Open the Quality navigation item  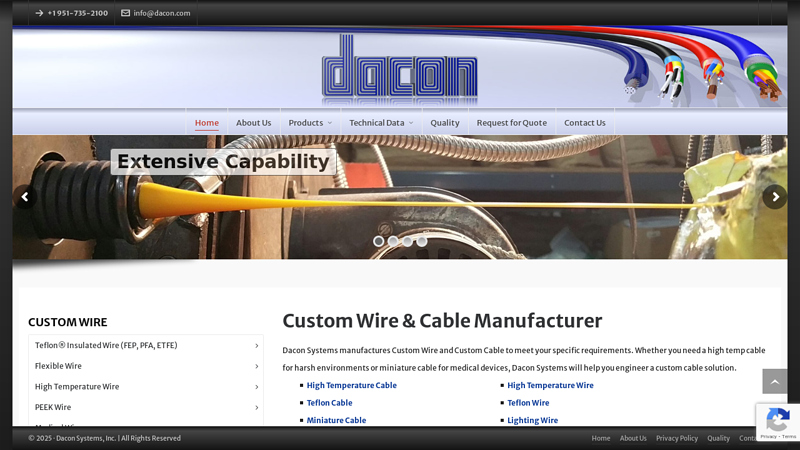pos(445,123)
